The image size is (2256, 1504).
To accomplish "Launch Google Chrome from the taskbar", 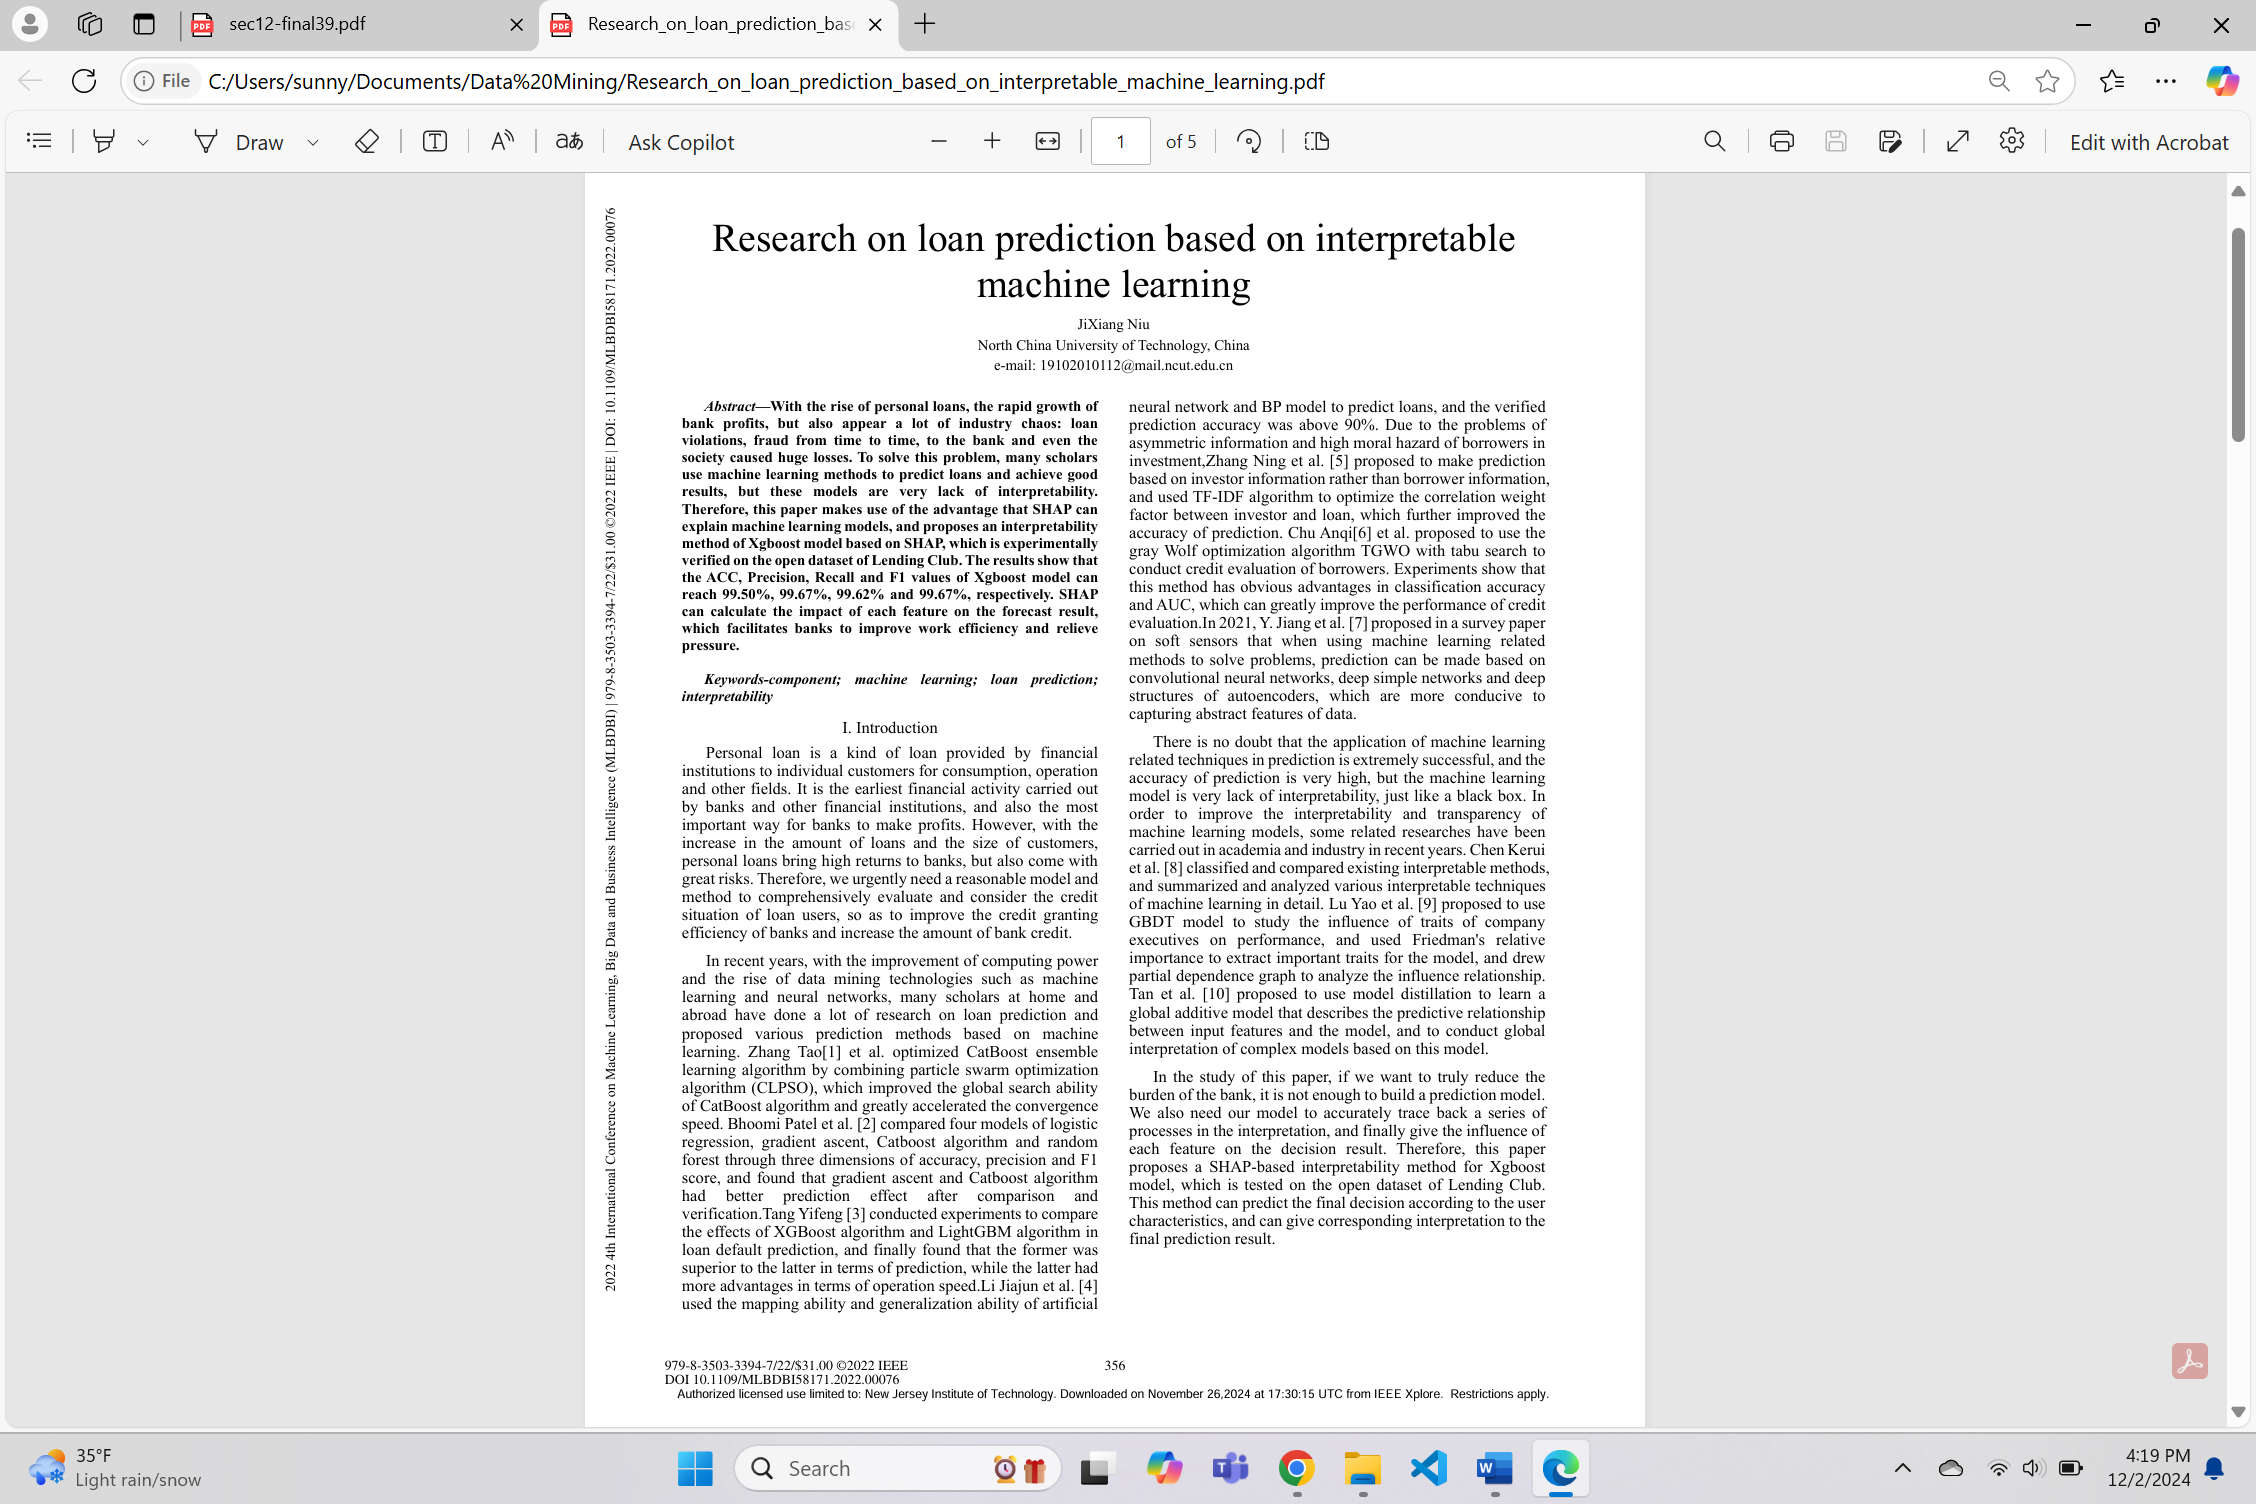I will tap(1295, 1469).
